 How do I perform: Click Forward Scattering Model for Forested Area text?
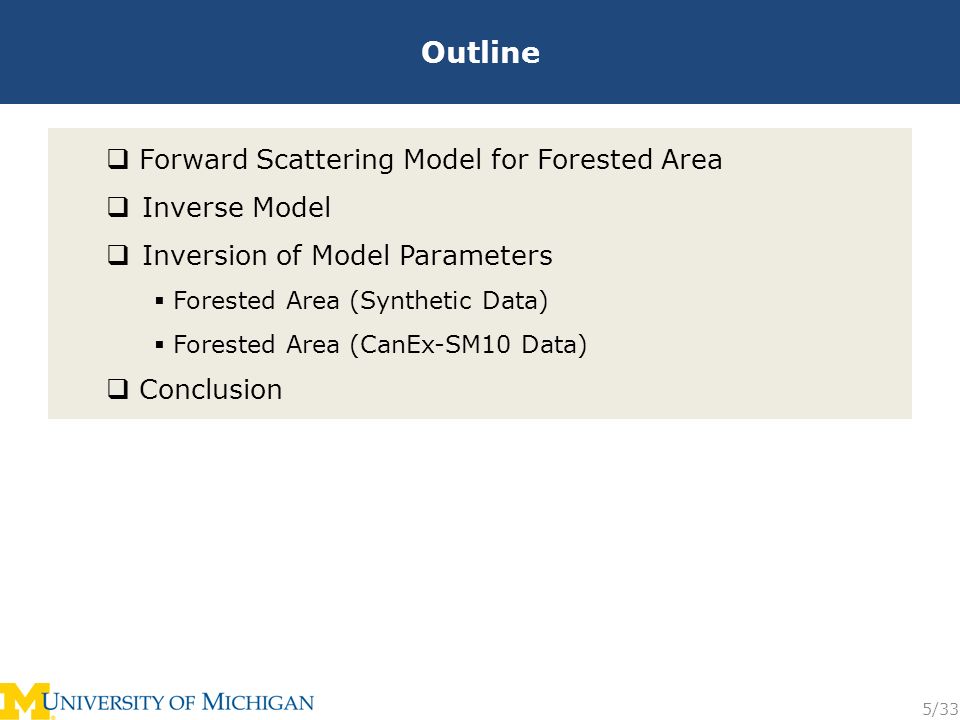(431, 160)
